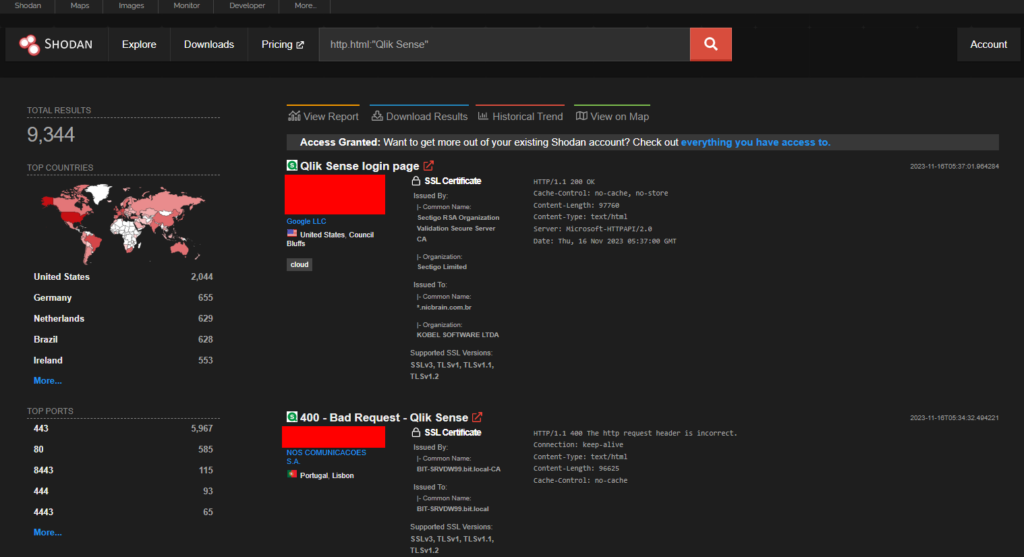The image size is (1024, 557).
Task: Open the Downloads menu item
Action: 209,44
